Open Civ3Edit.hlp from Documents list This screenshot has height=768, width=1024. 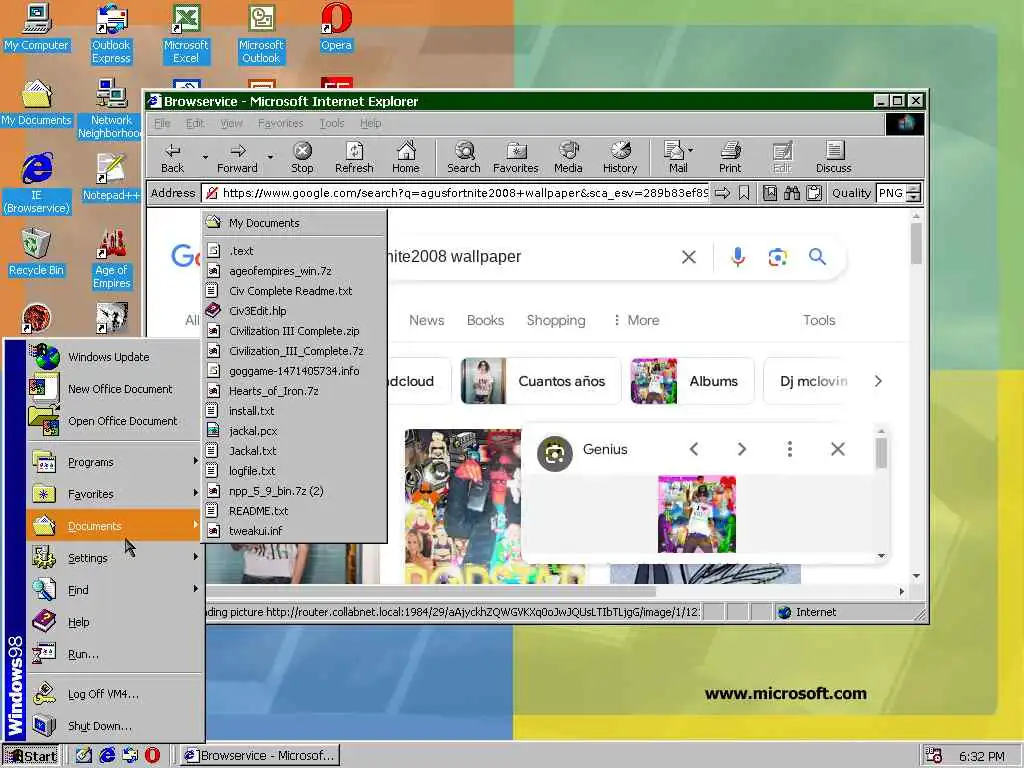[x=294, y=311]
